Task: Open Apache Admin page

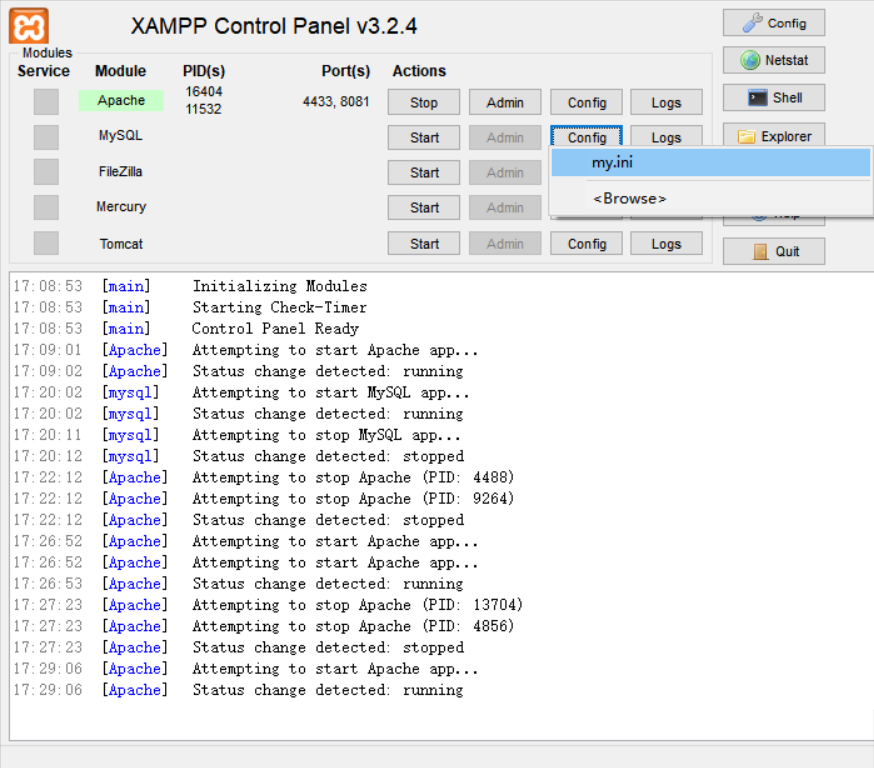Action: [505, 103]
